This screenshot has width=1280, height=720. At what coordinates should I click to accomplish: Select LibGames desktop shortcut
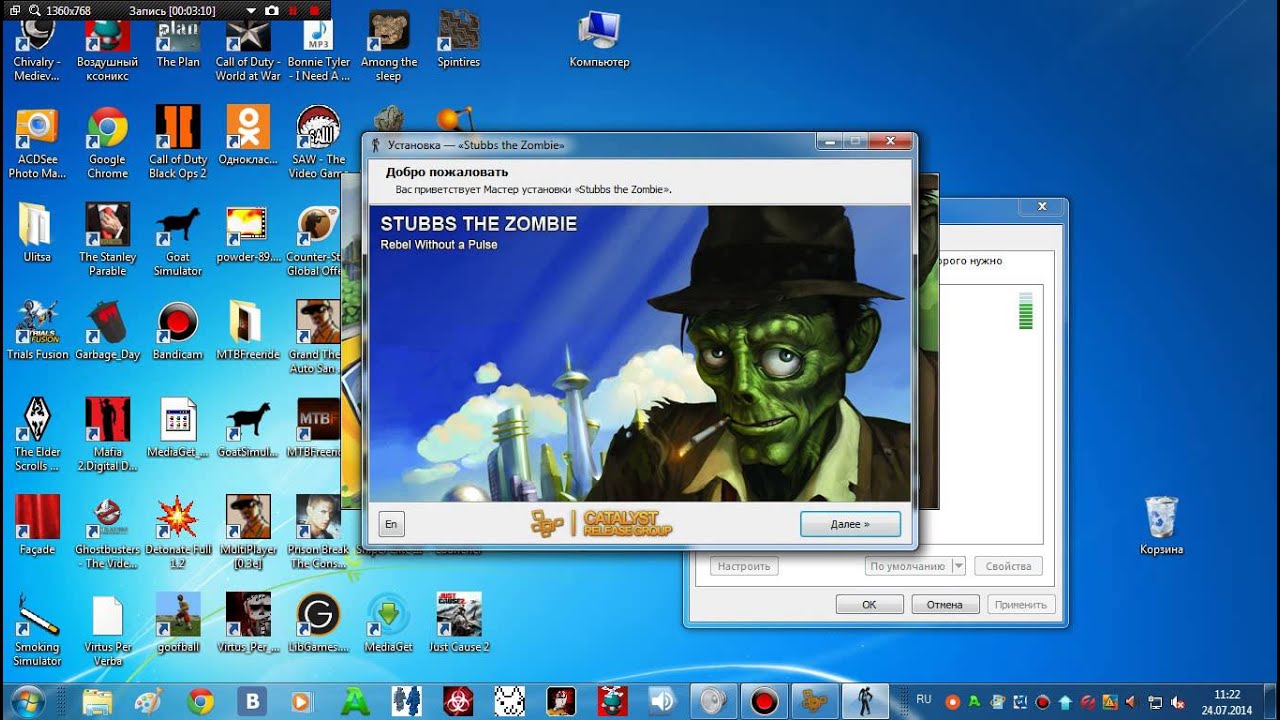click(318, 623)
